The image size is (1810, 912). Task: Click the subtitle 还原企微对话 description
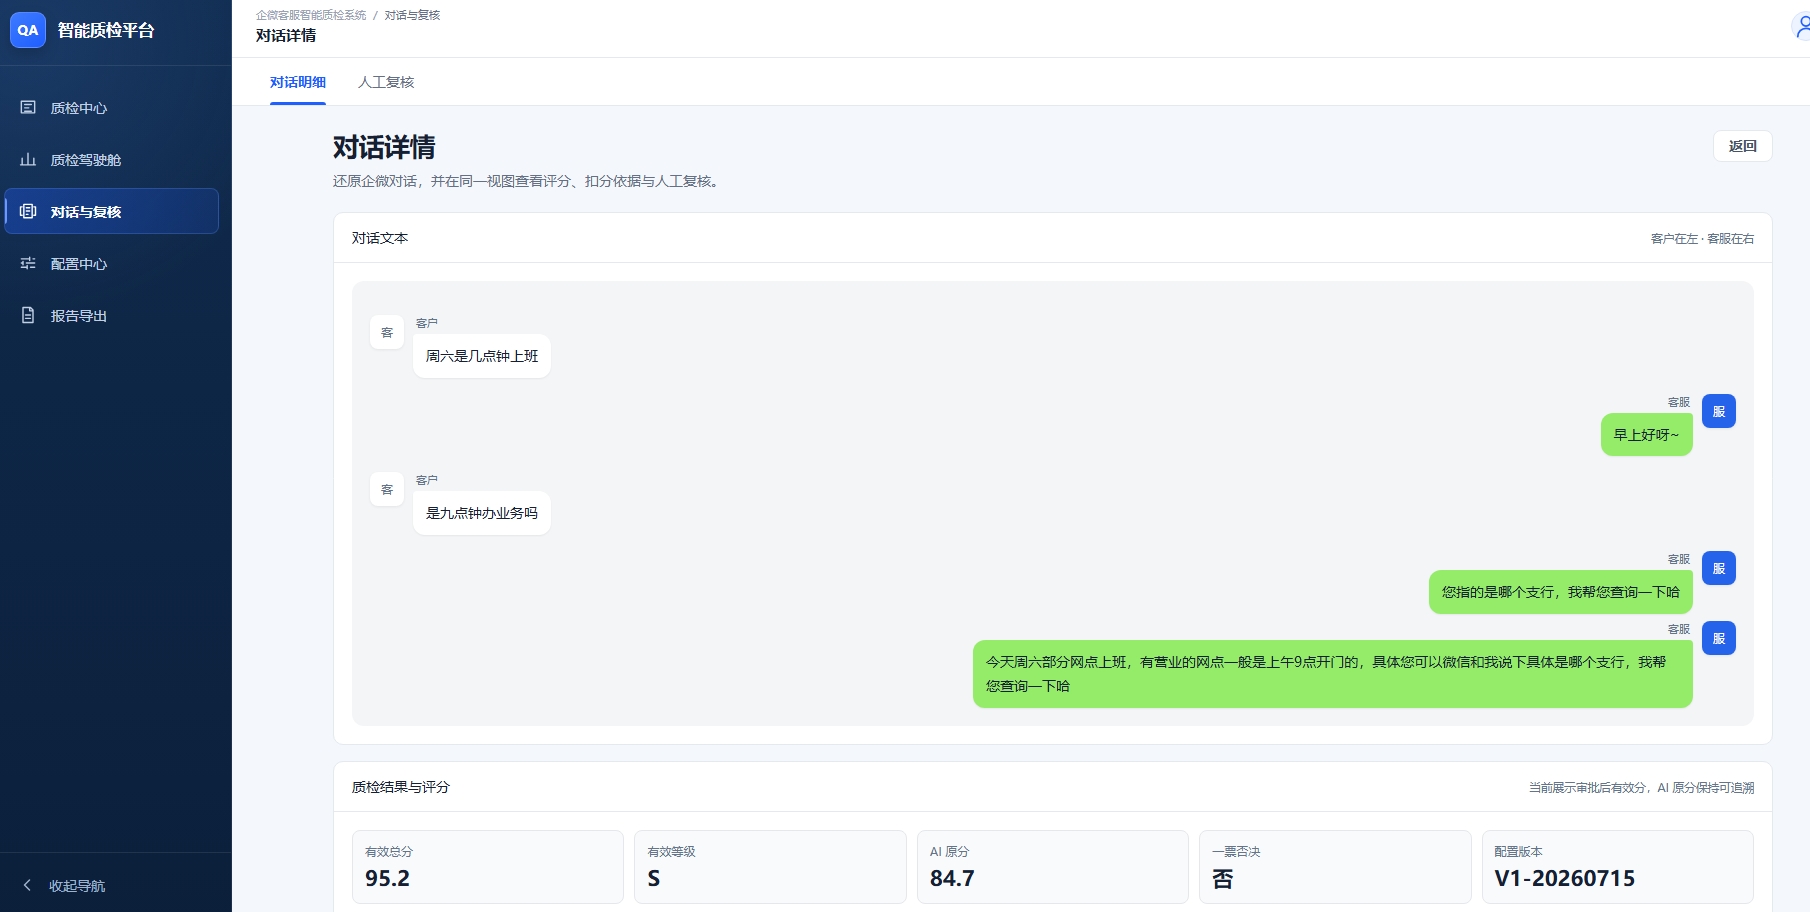point(528,181)
